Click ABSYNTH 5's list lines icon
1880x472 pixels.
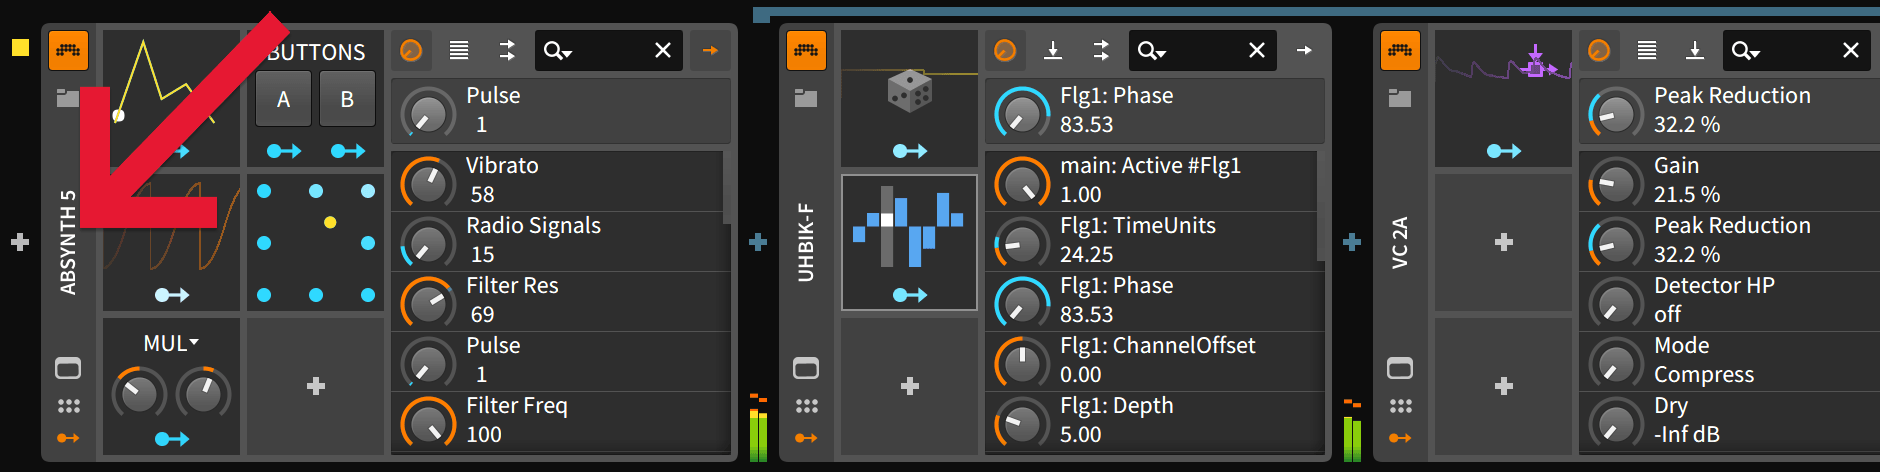(459, 50)
